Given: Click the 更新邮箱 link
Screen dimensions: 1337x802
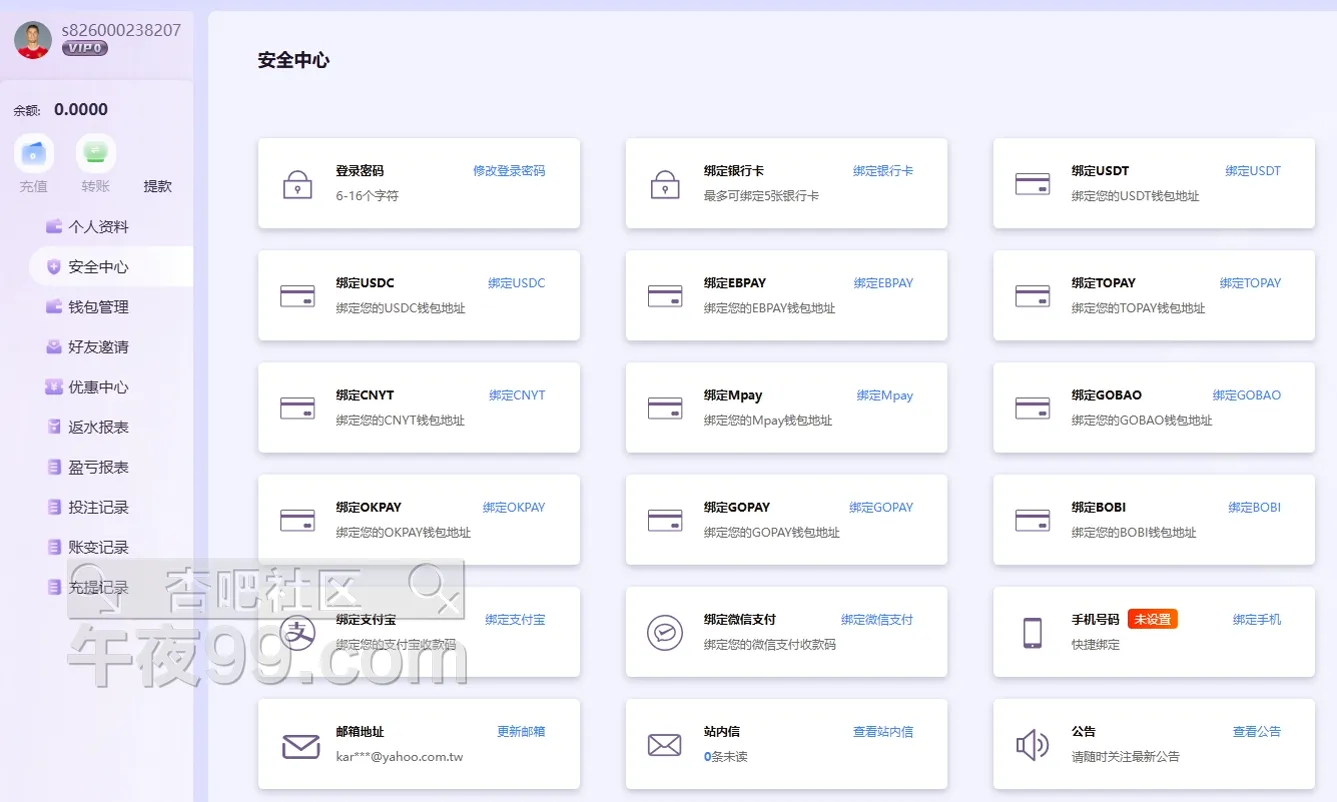Looking at the screenshot, I should [x=521, y=731].
